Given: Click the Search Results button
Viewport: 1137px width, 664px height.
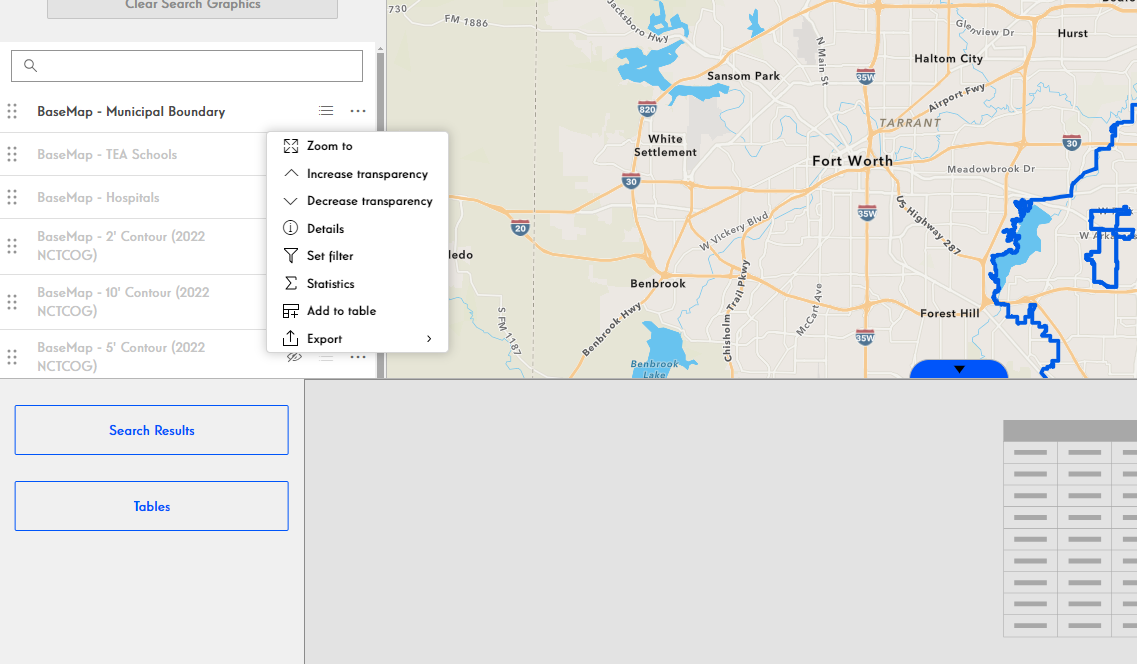Looking at the screenshot, I should coord(151,430).
